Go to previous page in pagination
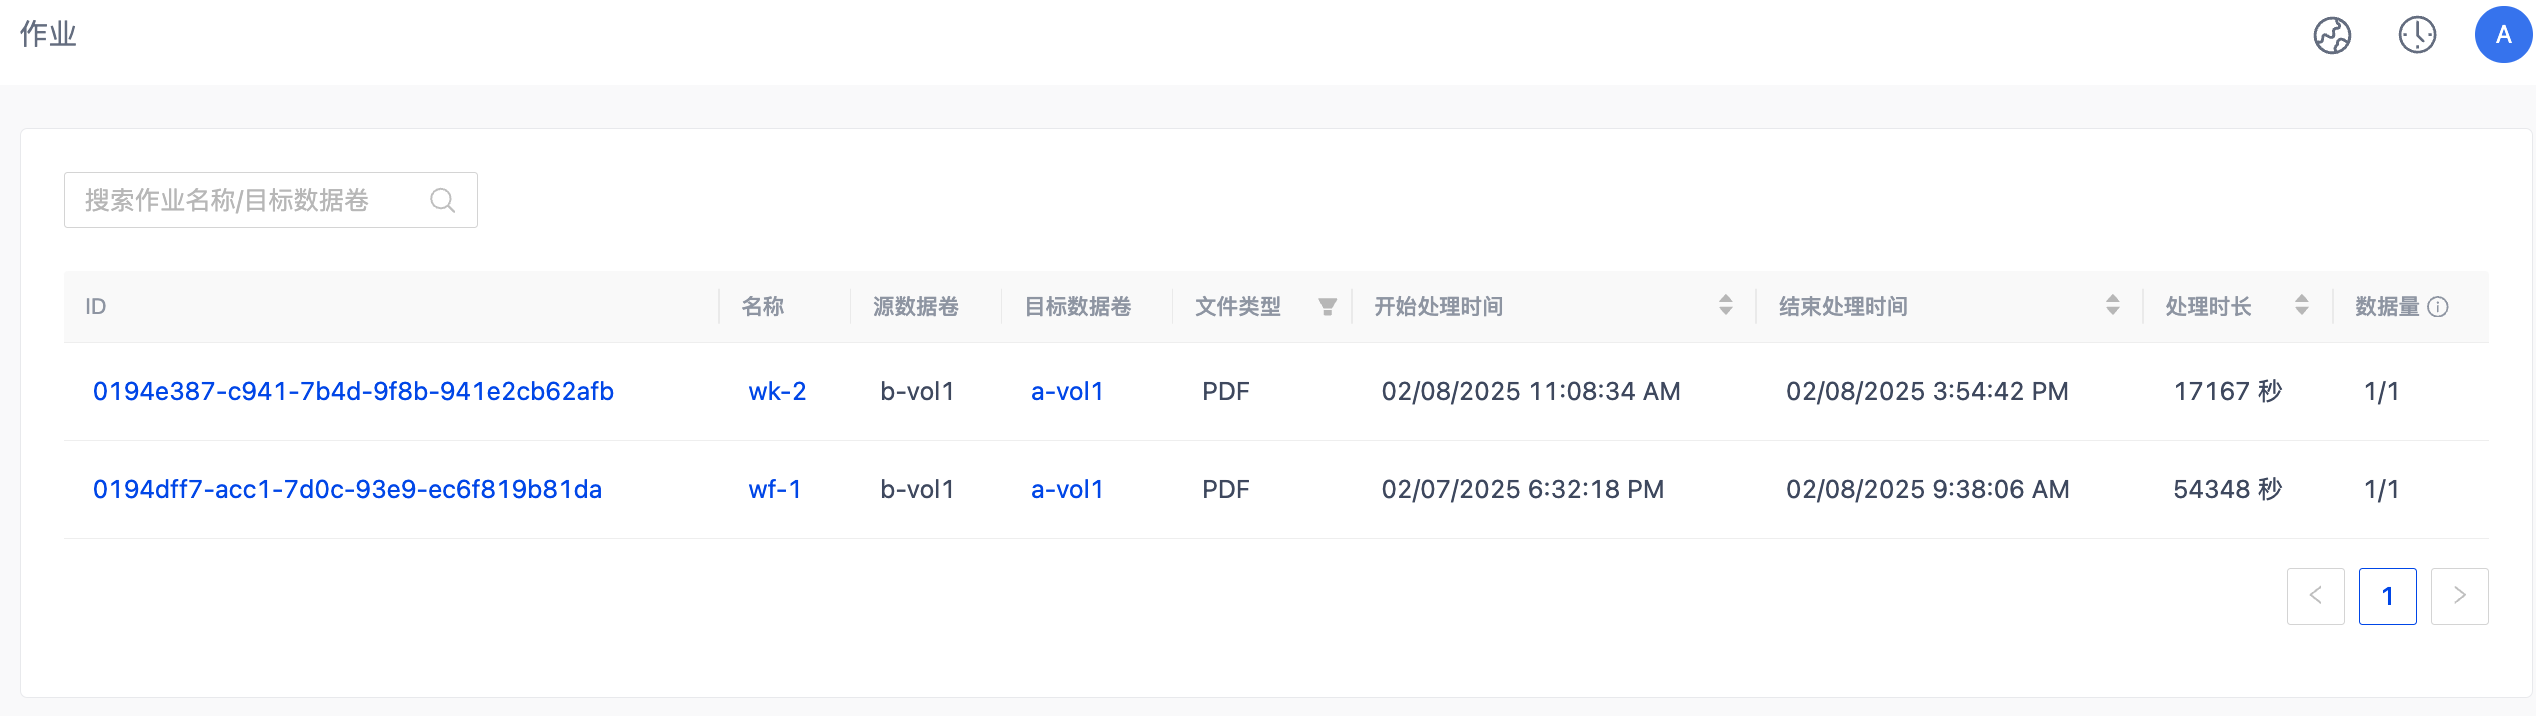Image resolution: width=2536 pixels, height=716 pixels. tap(2315, 596)
